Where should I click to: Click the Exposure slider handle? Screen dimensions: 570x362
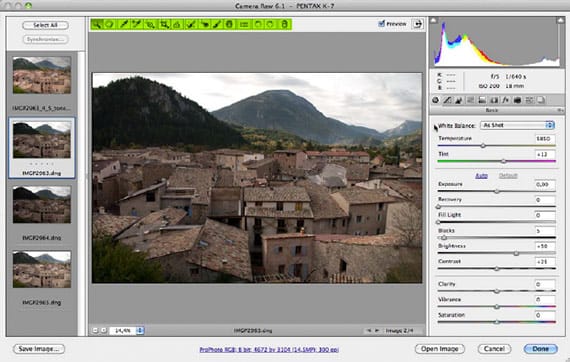(x=497, y=191)
